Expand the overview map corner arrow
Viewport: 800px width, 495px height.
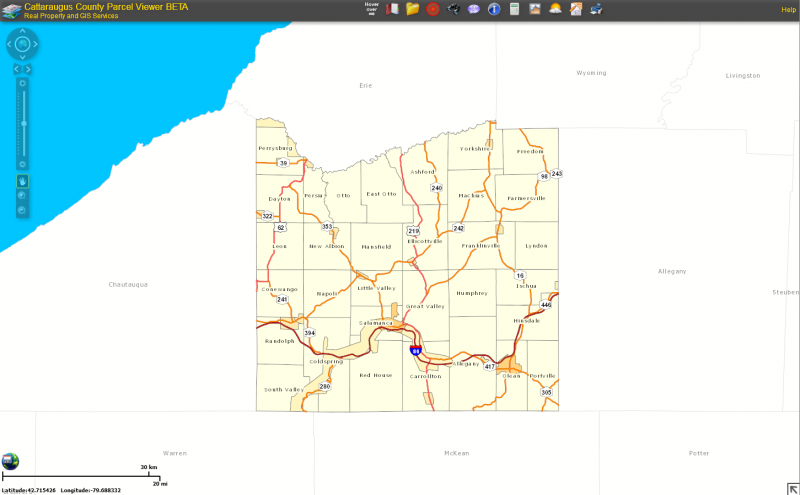pos(791,487)
